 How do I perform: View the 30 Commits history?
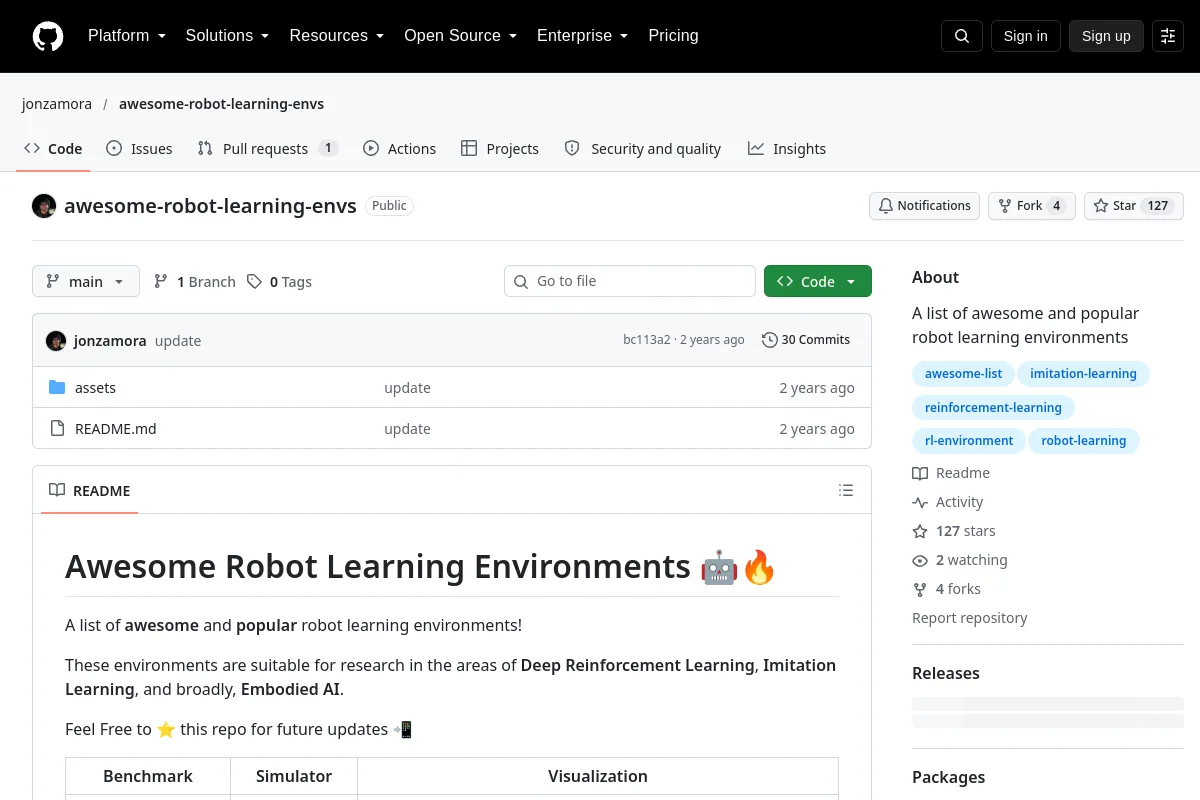click(806, 340)
